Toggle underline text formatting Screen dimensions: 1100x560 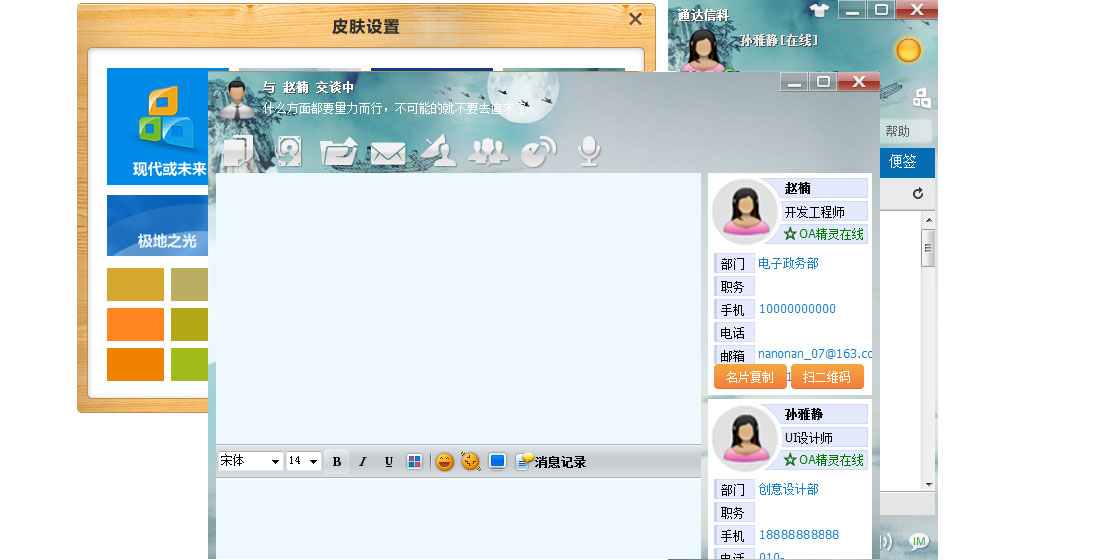point(388,462)
